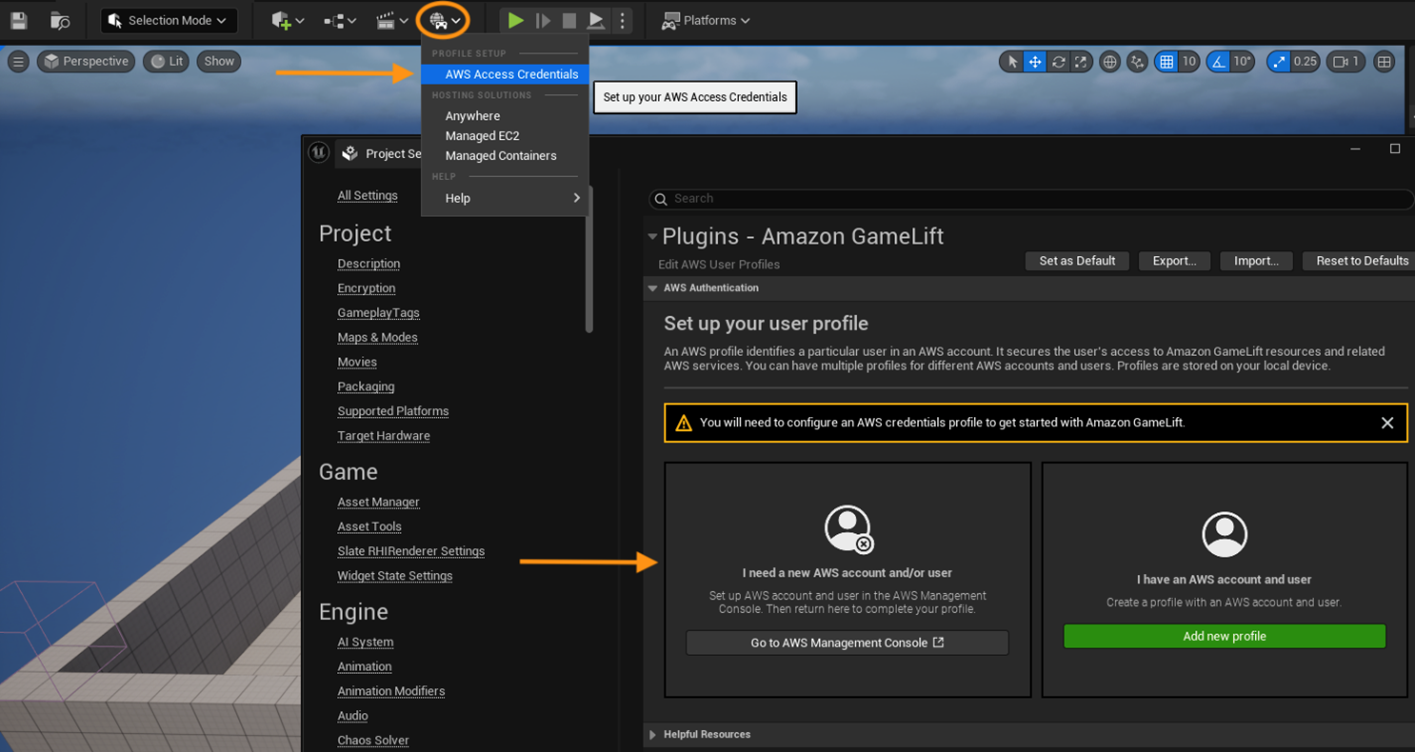Click the skip/advance frame button
The width and height of the screenshot is (1415, 752).
[543, 20]
